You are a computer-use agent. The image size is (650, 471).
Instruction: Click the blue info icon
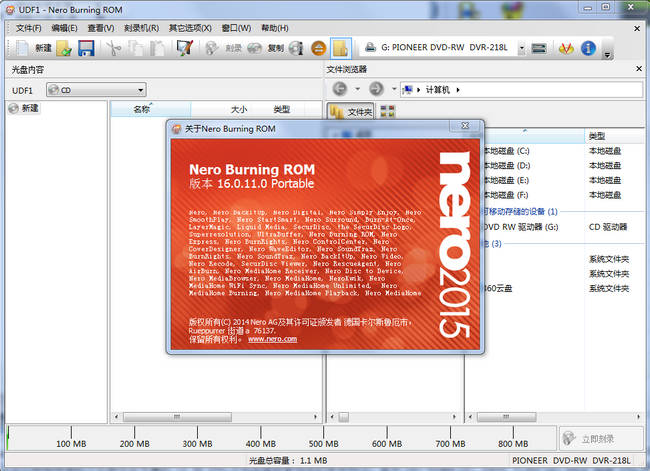(x=588, y=48)
